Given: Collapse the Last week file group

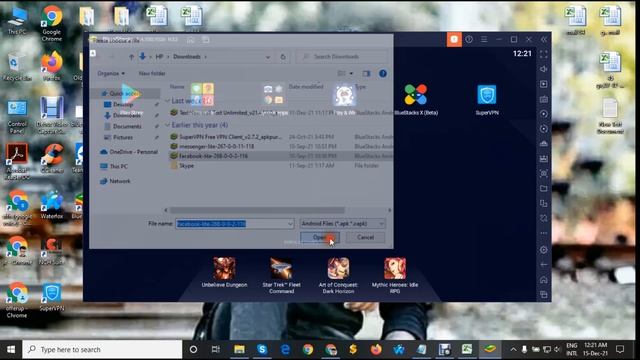Looking at the screenshot, I should [167, 100].
